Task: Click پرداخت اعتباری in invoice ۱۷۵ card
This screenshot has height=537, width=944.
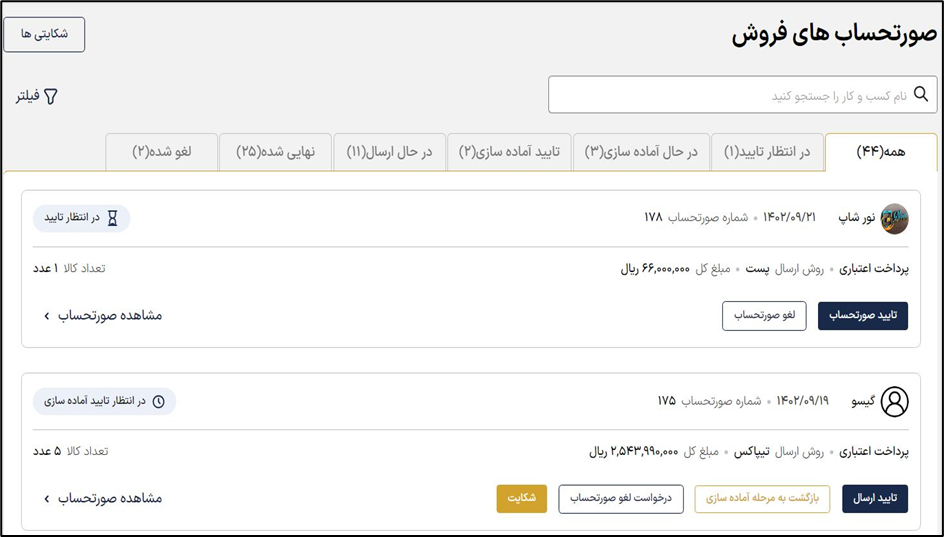Action: [874, 453]
